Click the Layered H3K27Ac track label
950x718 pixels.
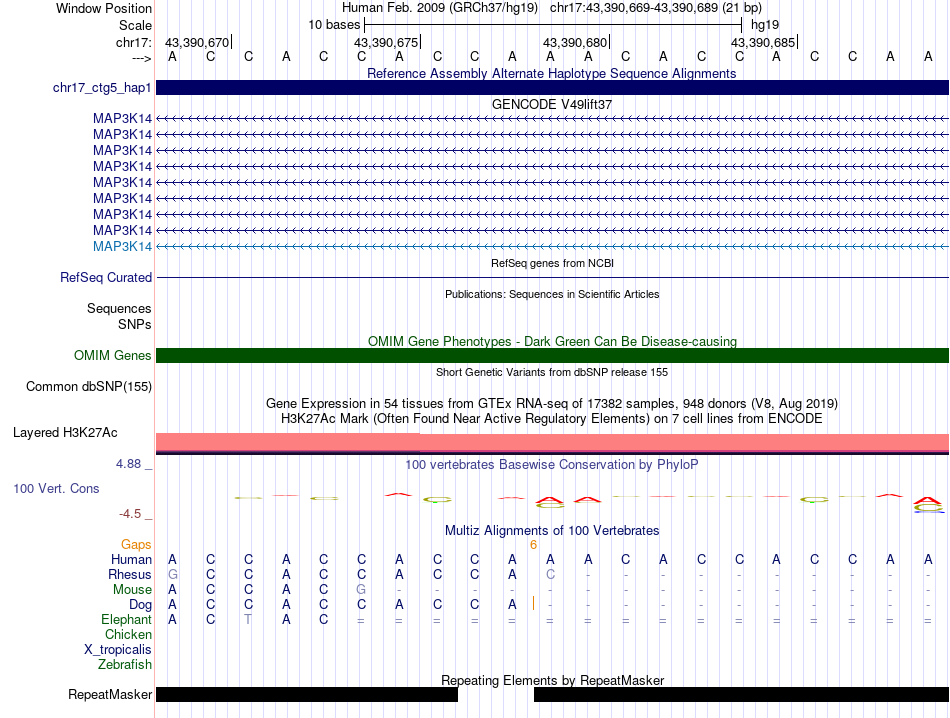65,433
